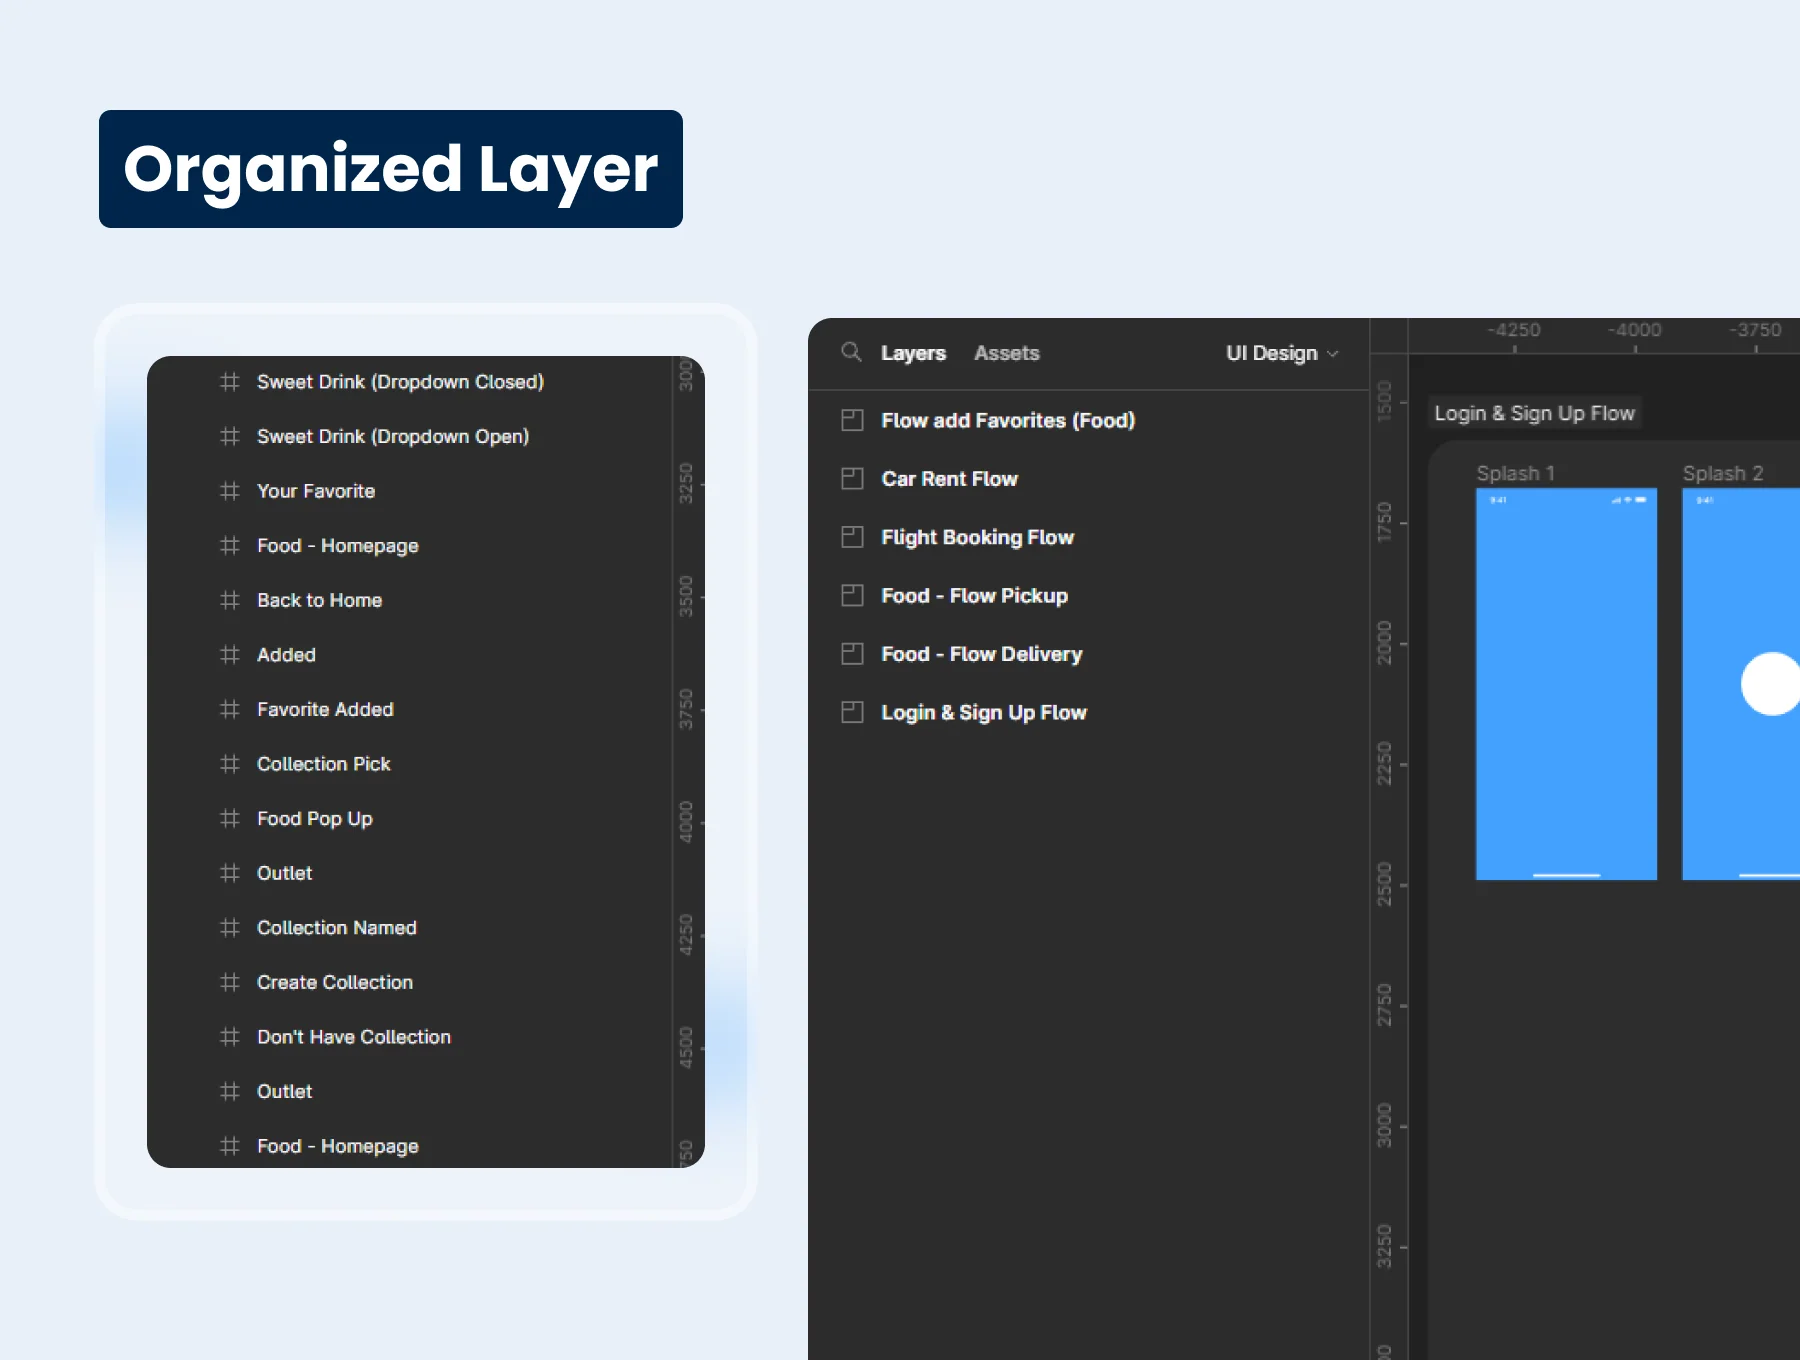Click the Login & Sign Up Flow canvas label
1800x1360 pixels.
click(1534, 413)
